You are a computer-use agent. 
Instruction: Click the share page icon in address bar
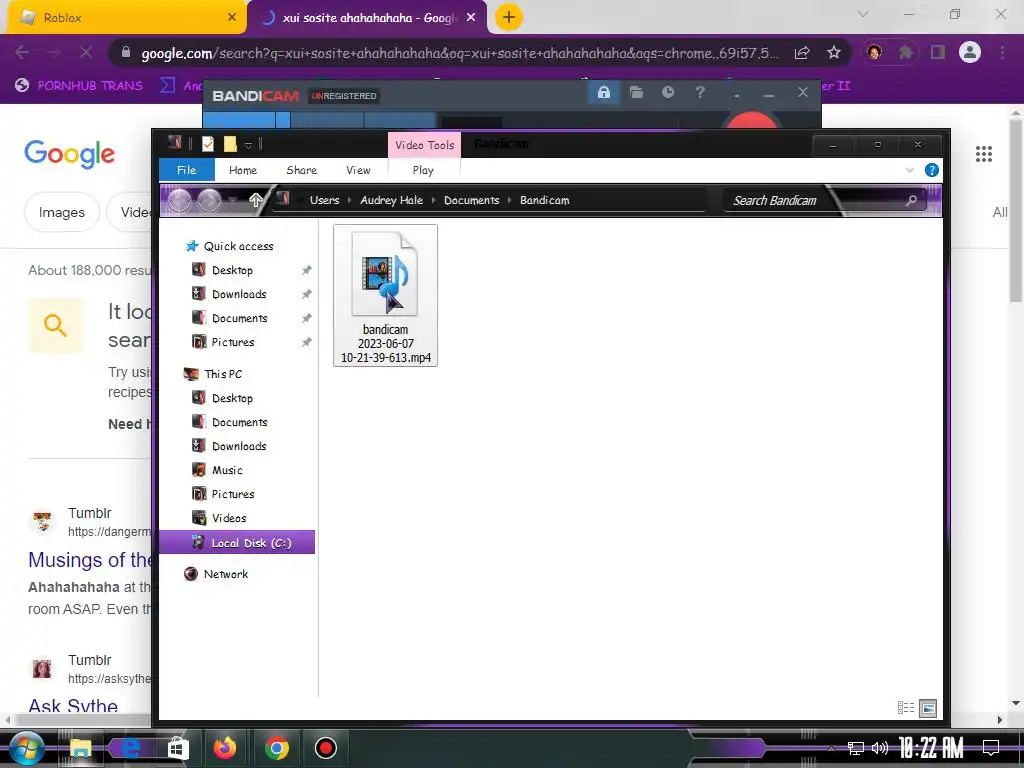coord(802,53)
